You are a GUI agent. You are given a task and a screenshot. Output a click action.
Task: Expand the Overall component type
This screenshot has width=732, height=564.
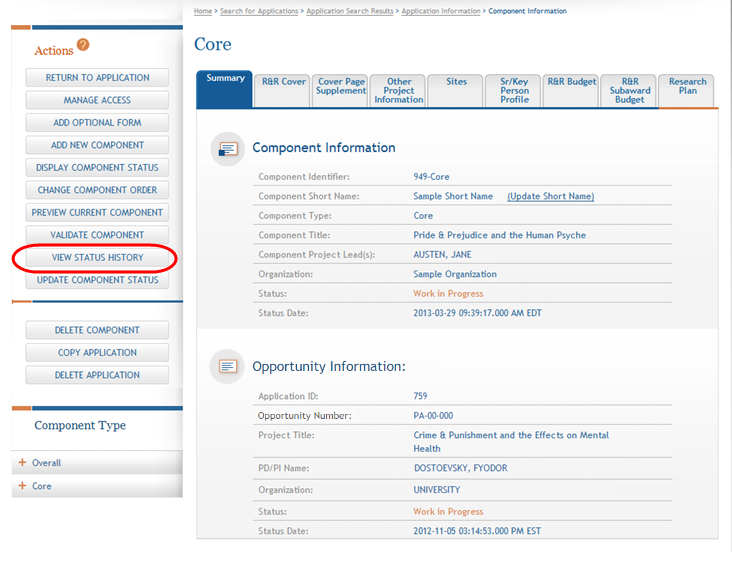[22, 463]
